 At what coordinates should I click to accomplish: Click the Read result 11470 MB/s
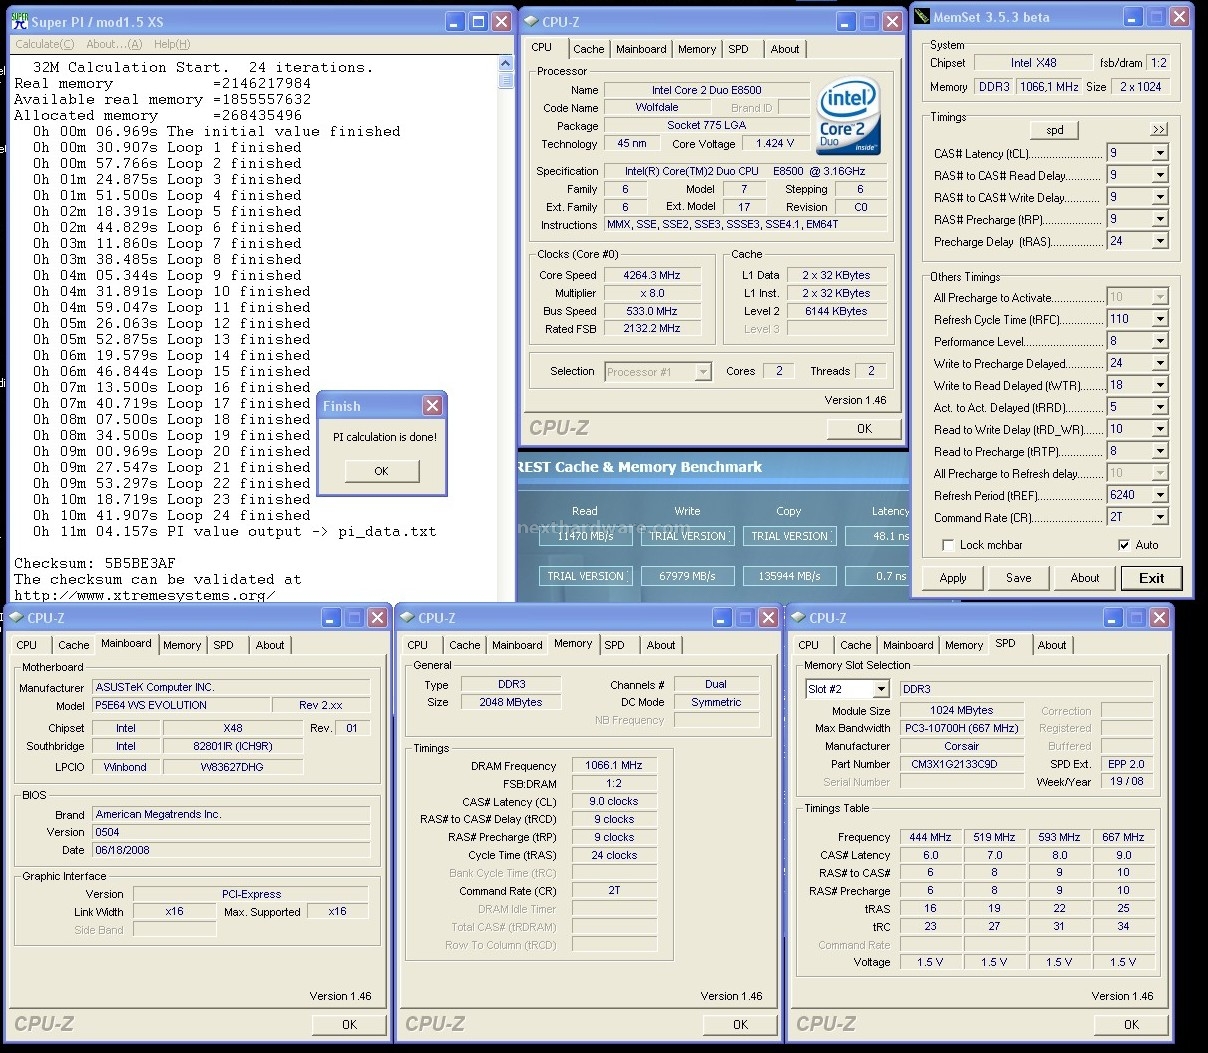tap(585, 536)
